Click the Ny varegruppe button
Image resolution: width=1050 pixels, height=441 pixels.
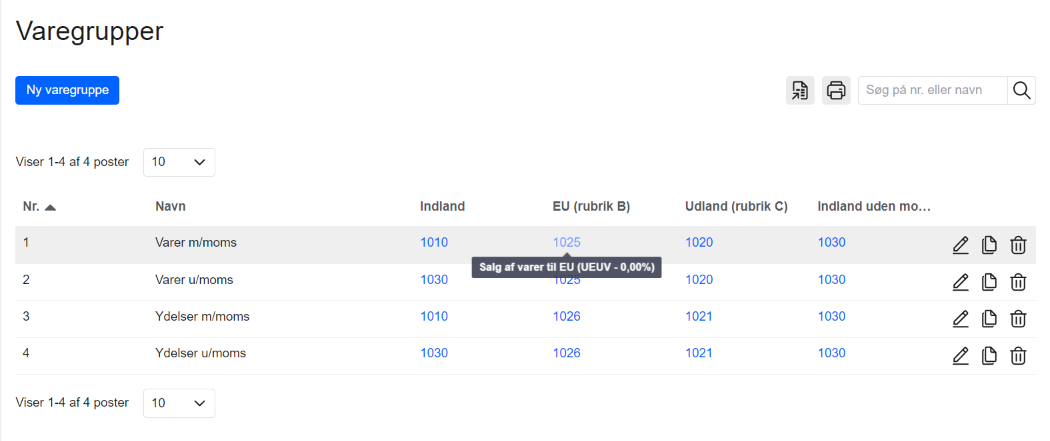[67, 90]
